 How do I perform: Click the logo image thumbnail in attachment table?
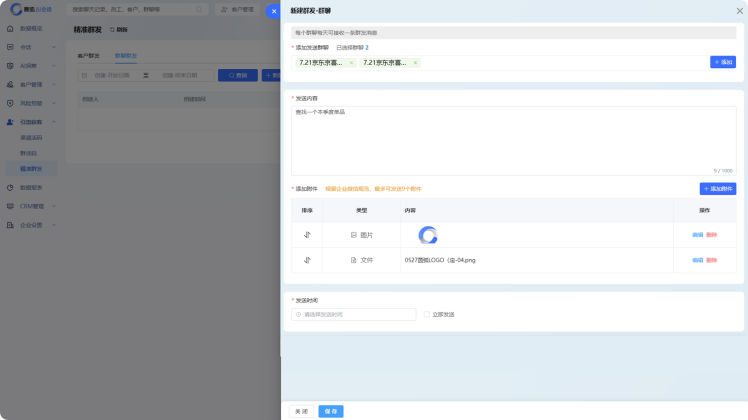428,235
